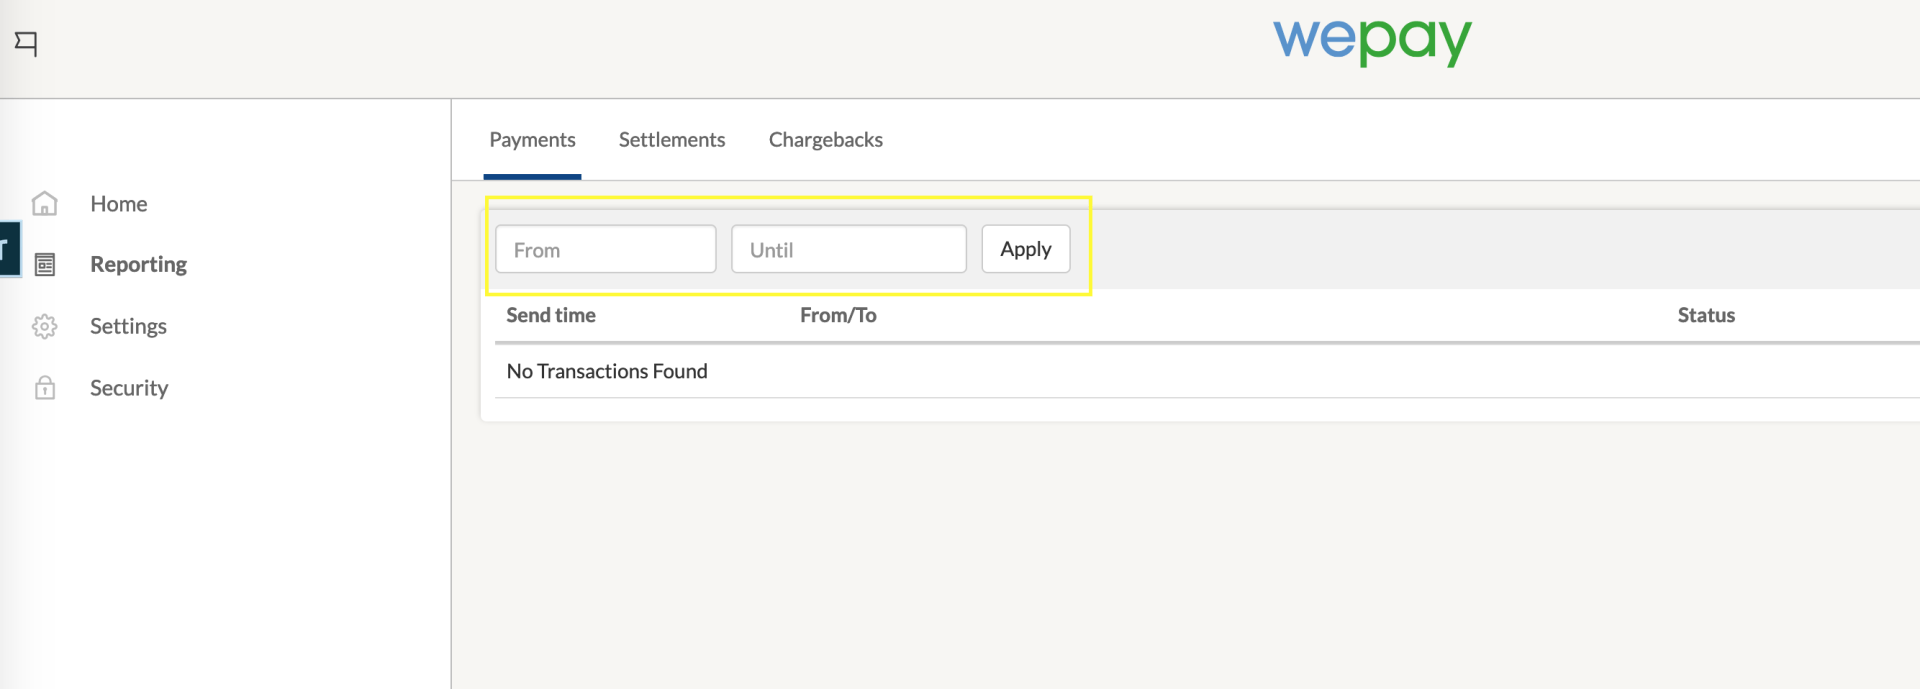
Task: Click the Reporting document icon
Action: pyautogui.click(x=45, y=265)
